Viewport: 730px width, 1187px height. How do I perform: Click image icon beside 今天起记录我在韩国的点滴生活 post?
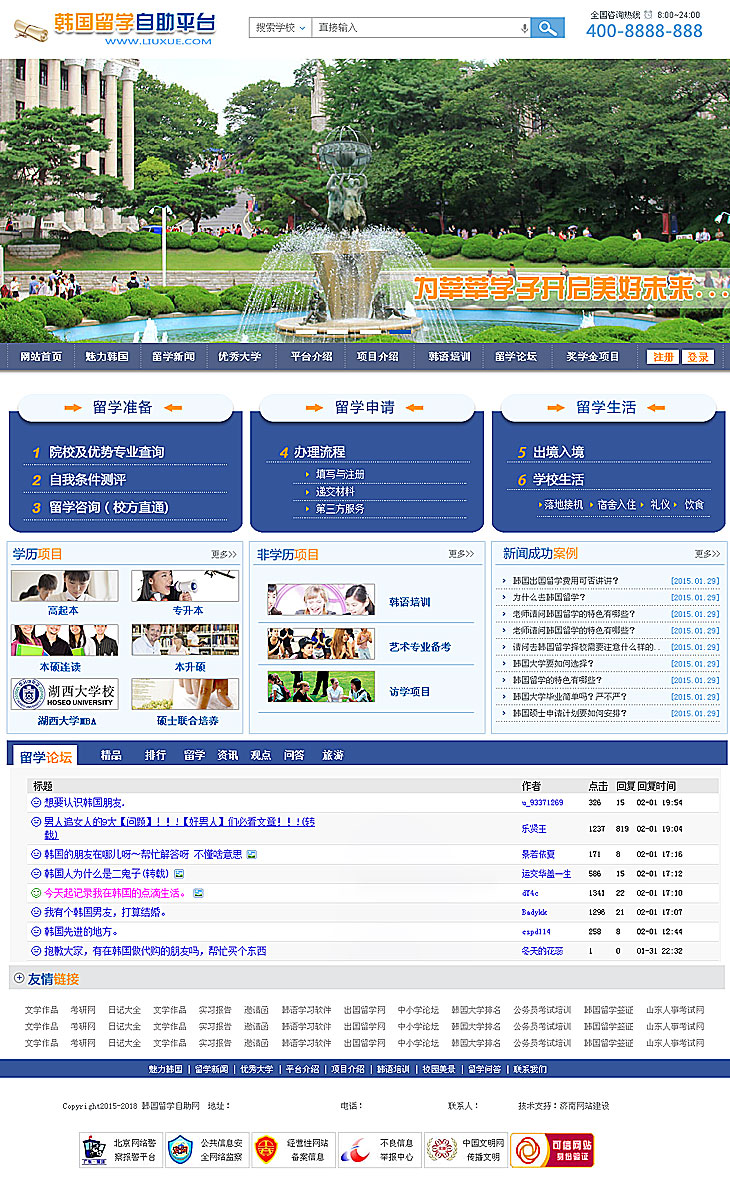tap(199, 893)
